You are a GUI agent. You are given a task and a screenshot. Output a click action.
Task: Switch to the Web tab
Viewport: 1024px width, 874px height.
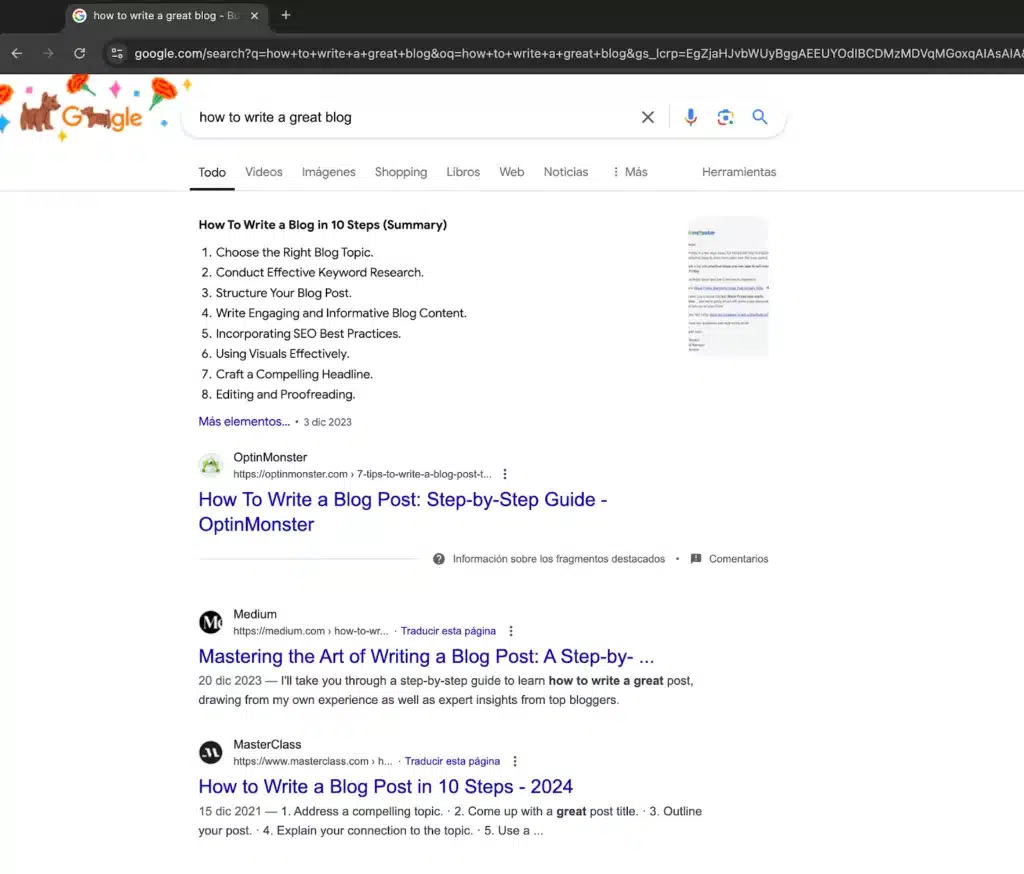(x=511, y=172)
